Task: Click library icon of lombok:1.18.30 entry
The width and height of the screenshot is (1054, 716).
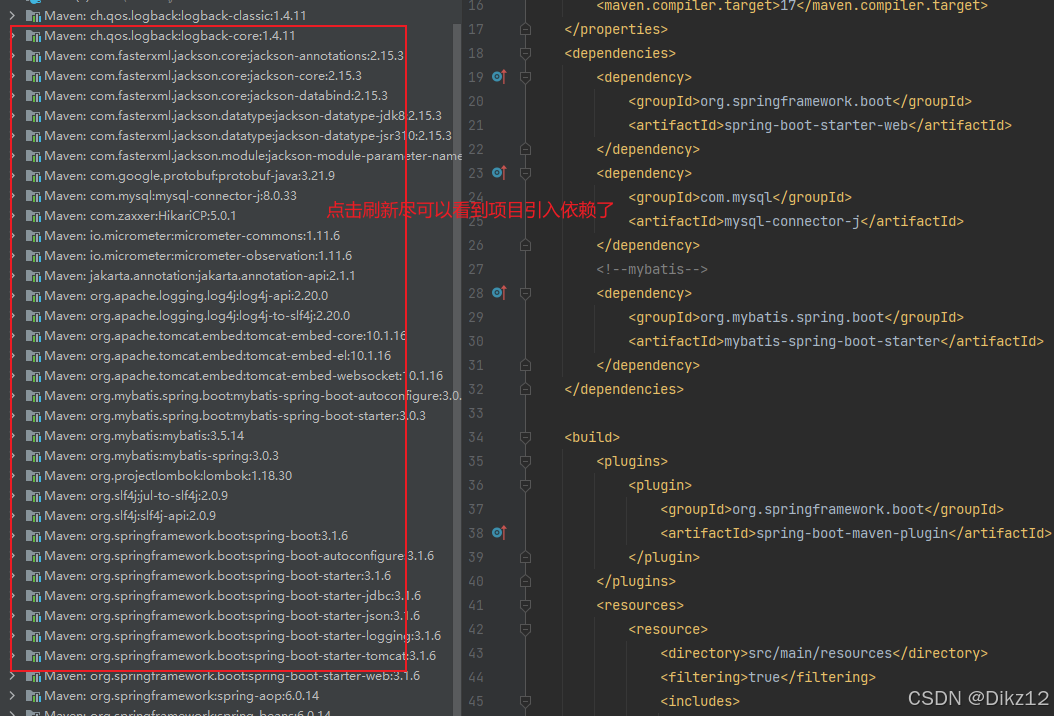Action: click(33, 476)
